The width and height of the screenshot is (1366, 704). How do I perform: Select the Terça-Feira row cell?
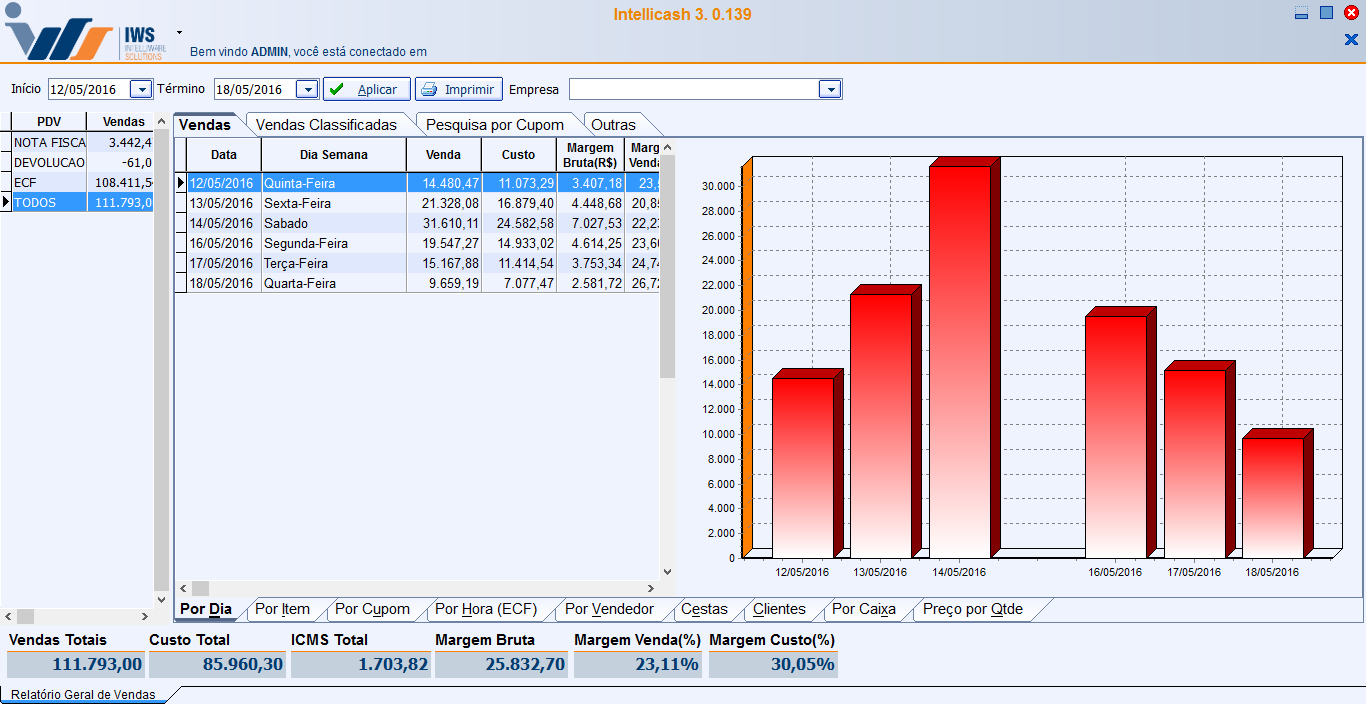(334, 263)
